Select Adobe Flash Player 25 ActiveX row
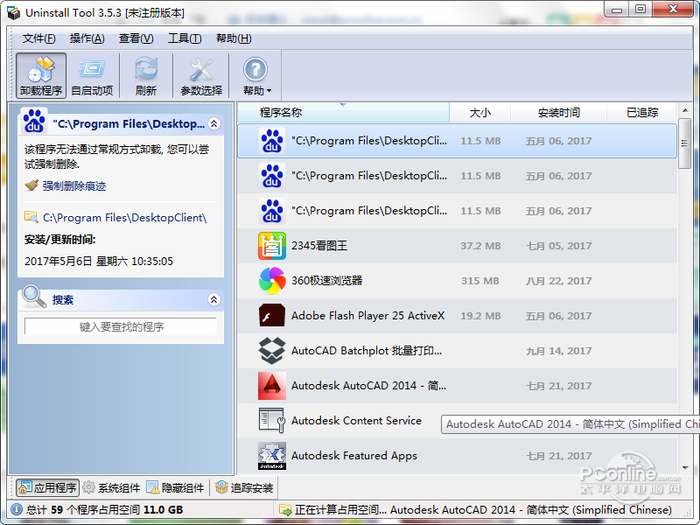The image size is (700, 525). [457, 316]
